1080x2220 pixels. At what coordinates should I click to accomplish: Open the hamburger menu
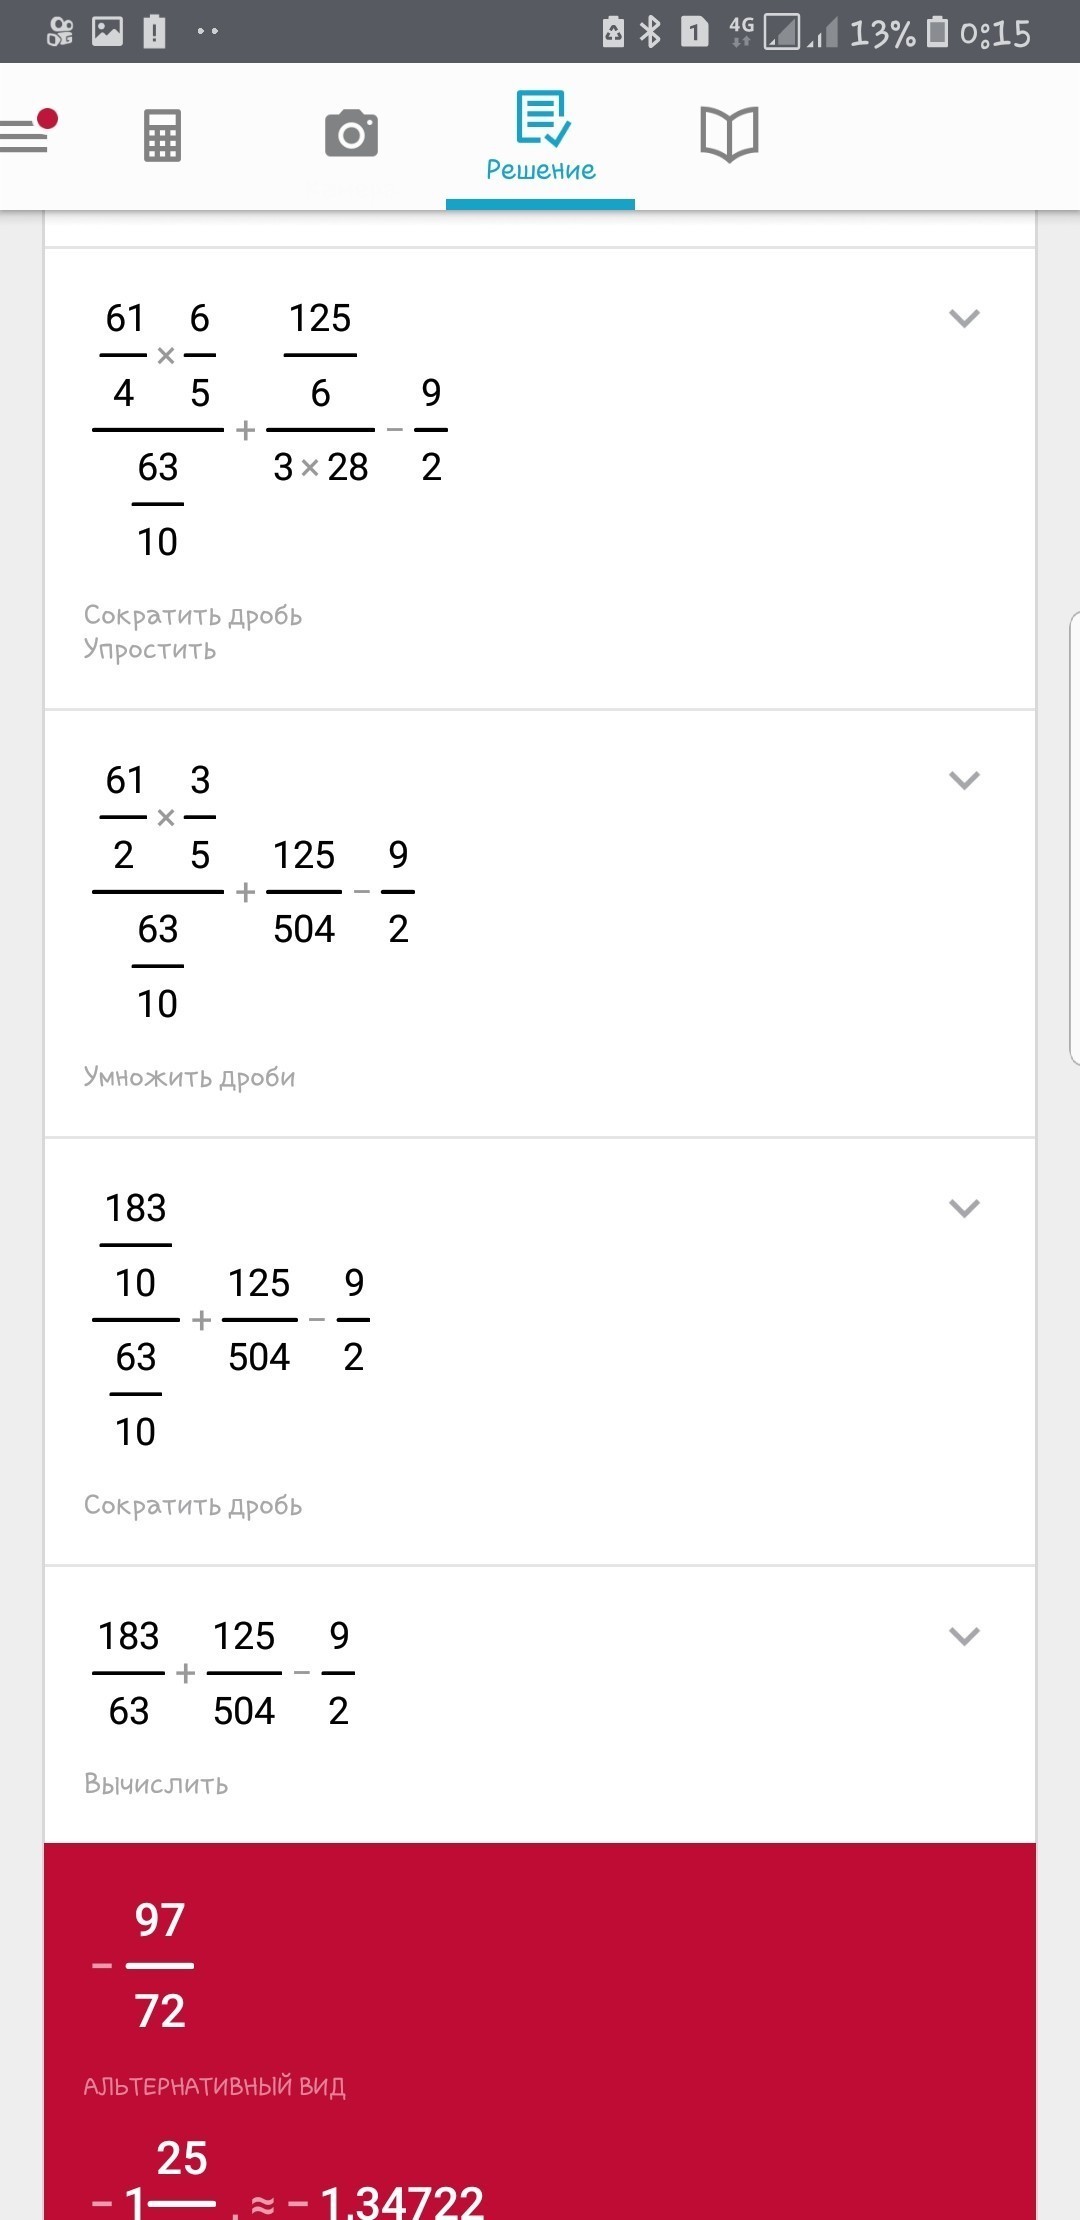pos(26,134)
